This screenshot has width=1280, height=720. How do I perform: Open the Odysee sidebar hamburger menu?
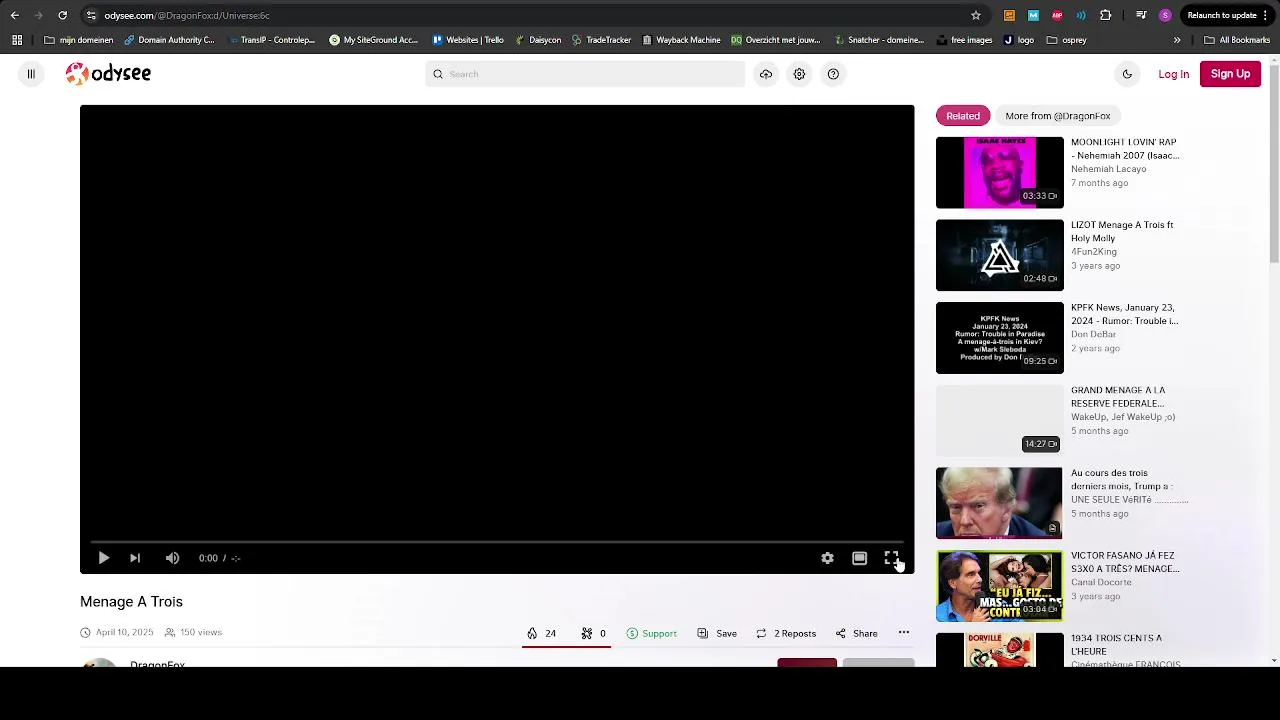click(31, 74)
